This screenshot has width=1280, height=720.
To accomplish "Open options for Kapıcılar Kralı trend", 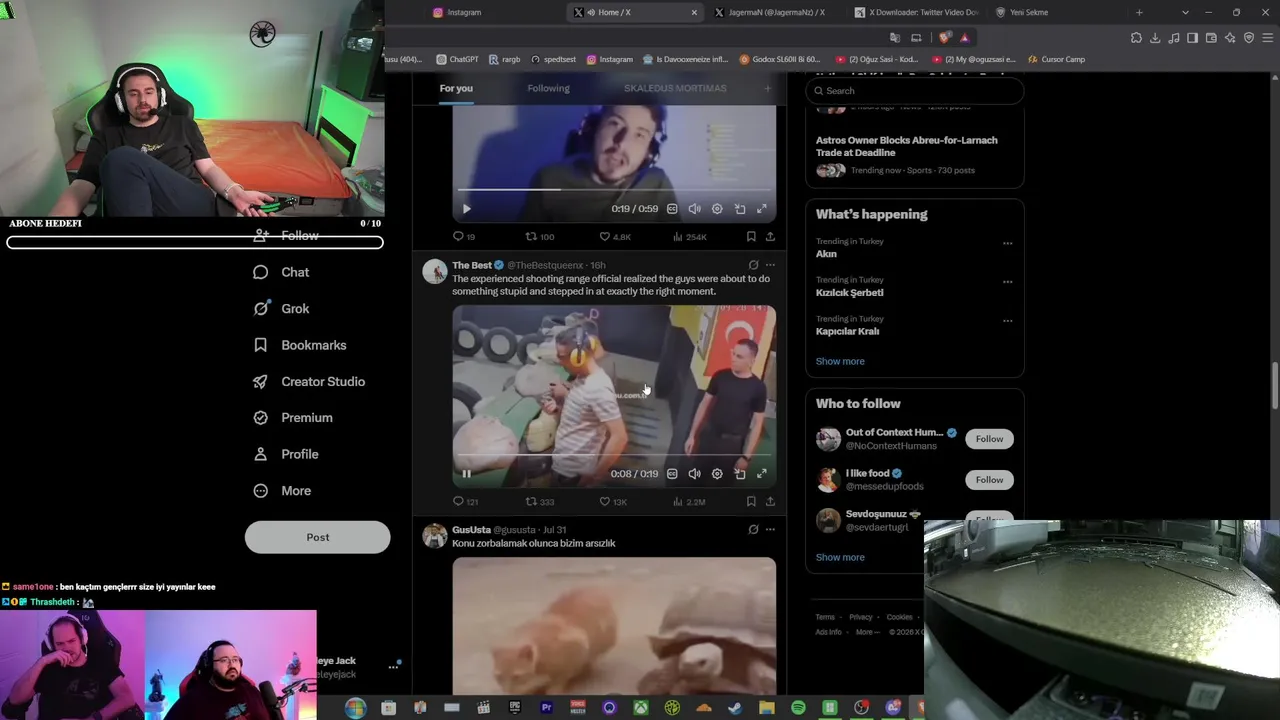I will 1007,321.
